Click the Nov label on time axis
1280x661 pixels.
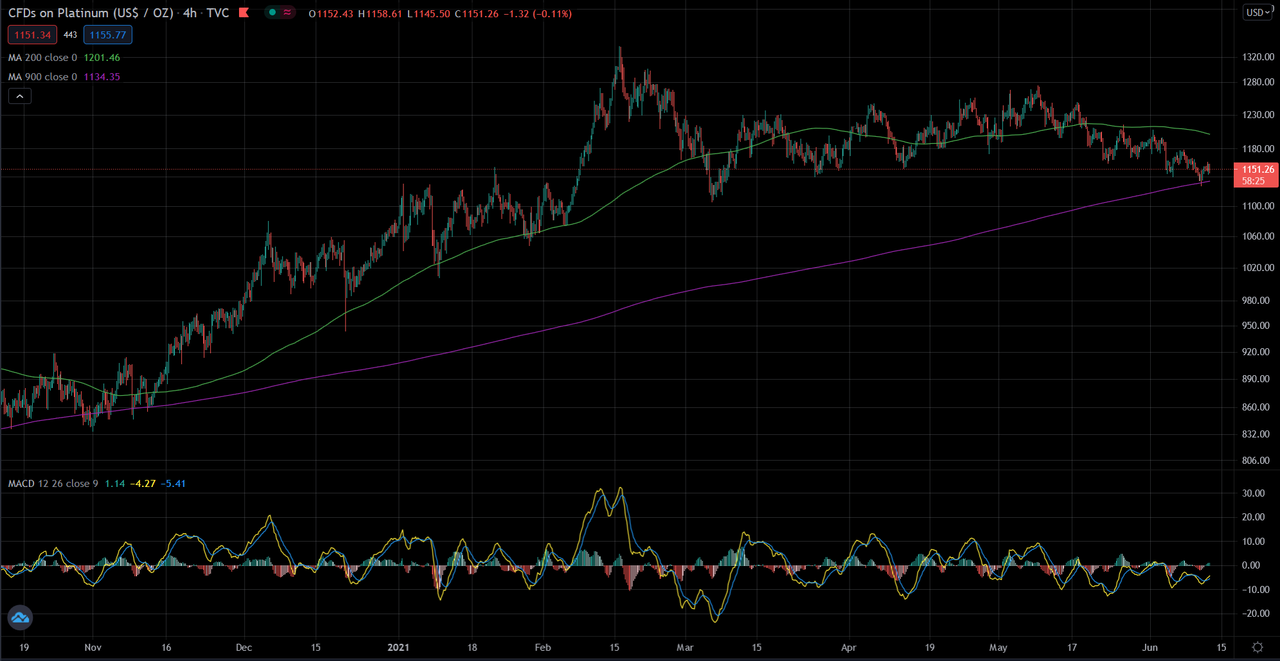coord(91,647)
